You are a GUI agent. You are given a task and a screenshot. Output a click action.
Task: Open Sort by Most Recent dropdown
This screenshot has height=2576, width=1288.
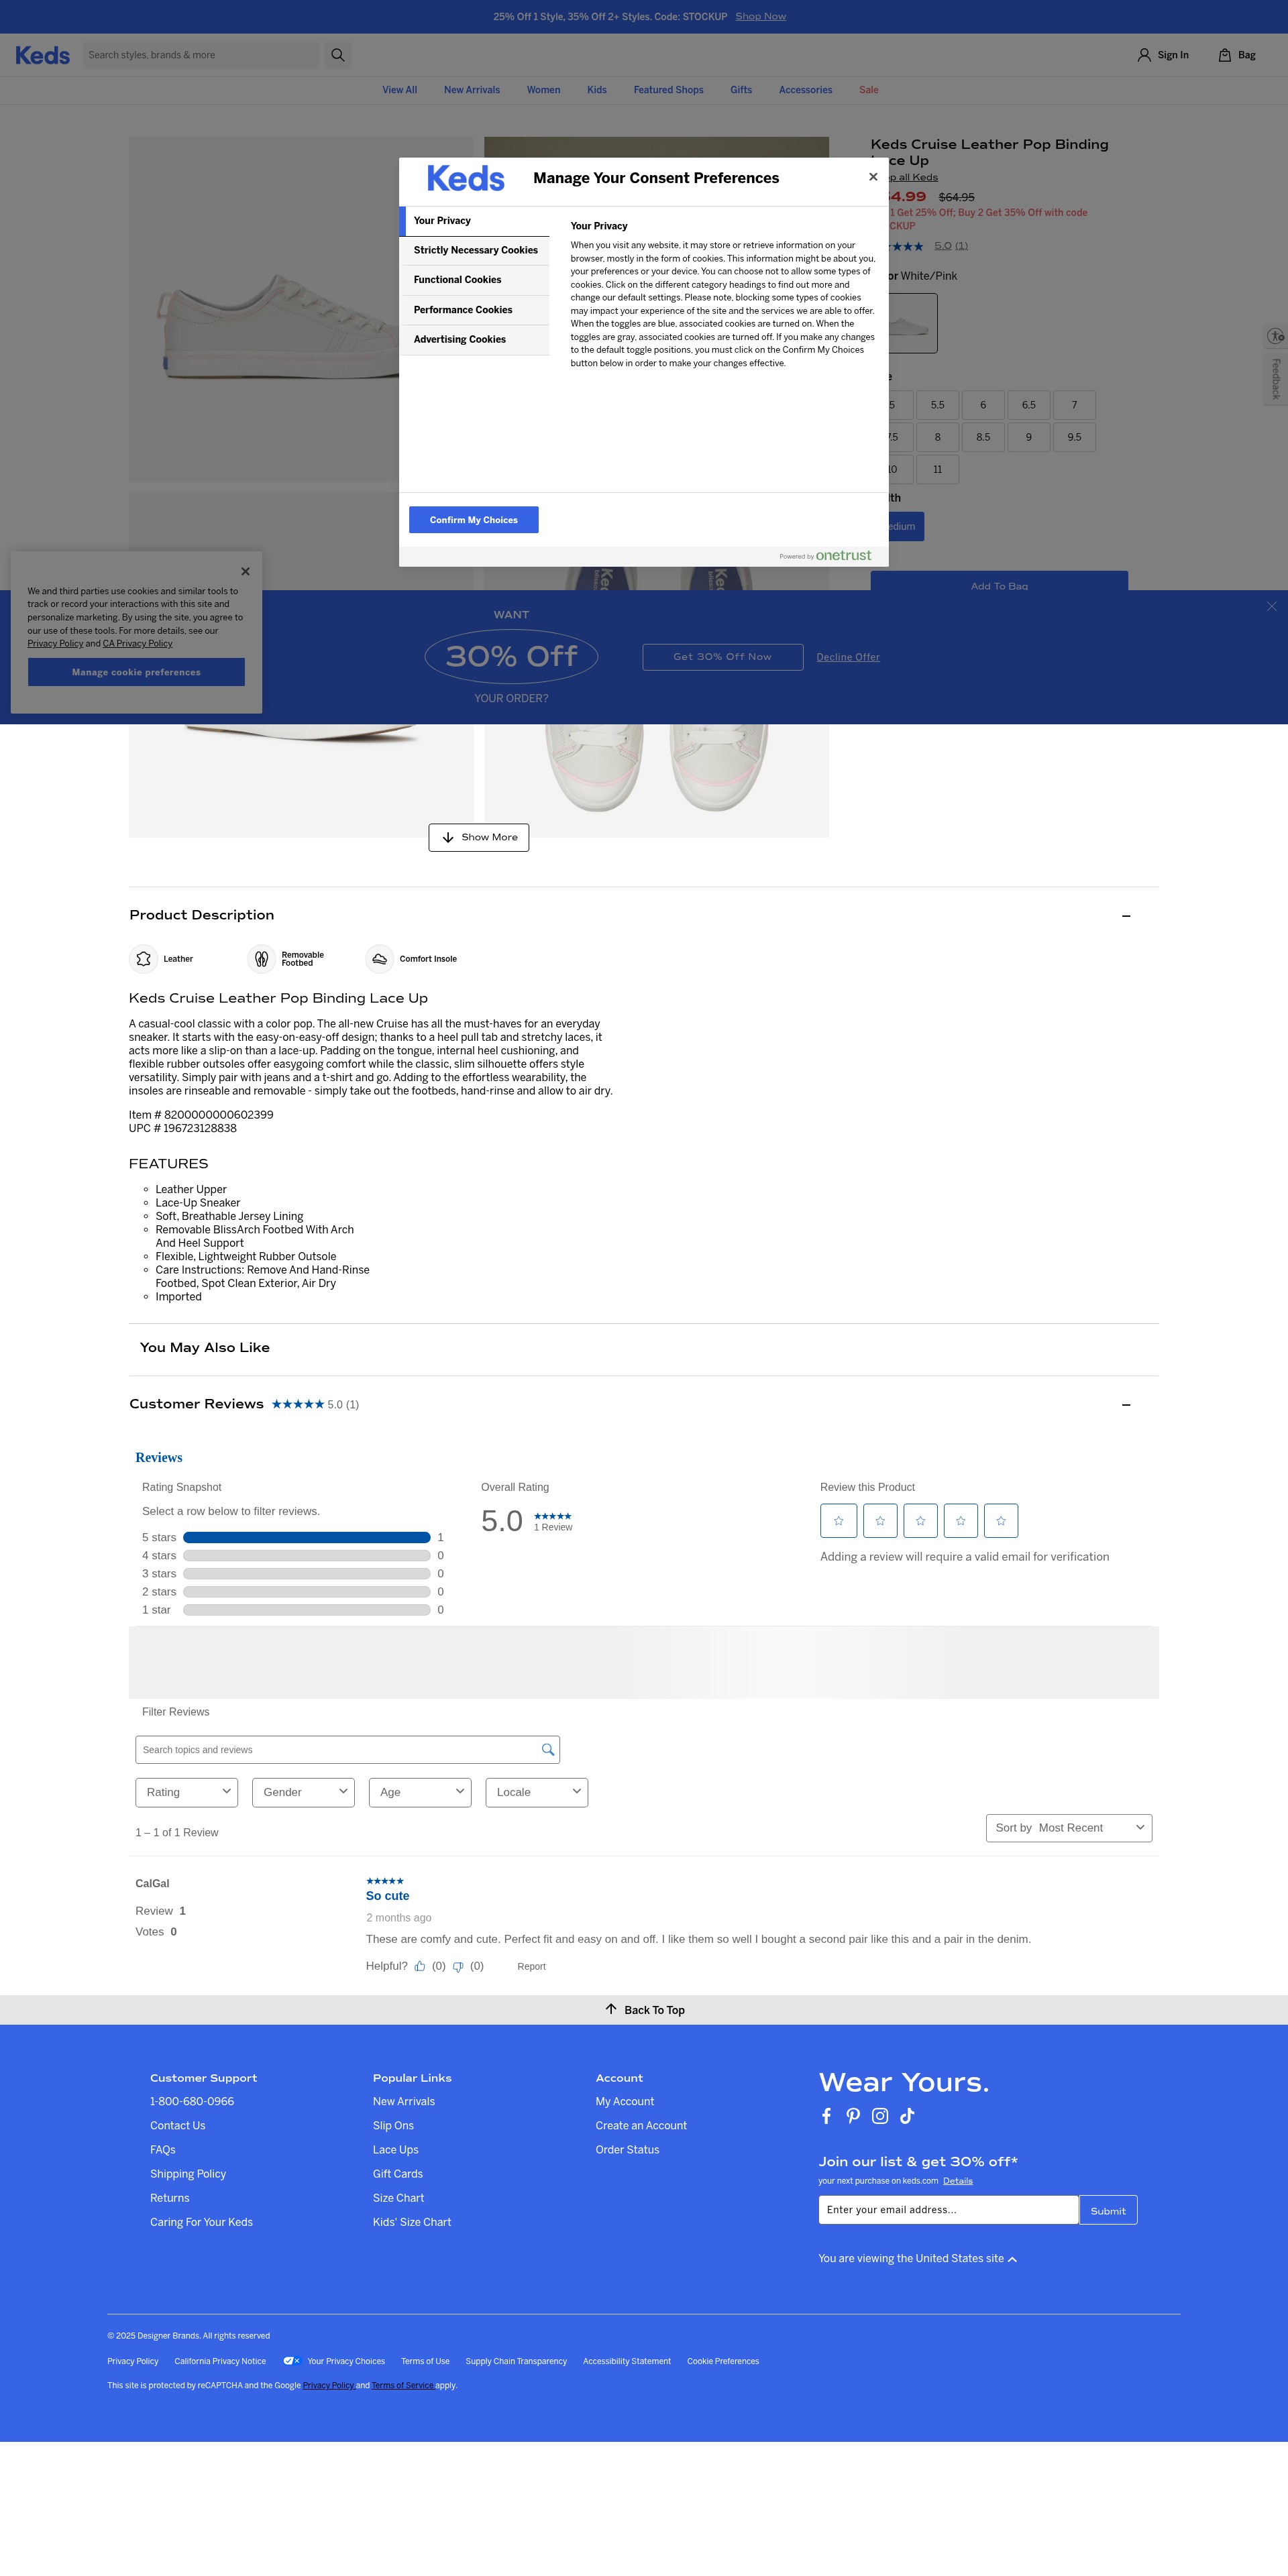pos(1069,1827)
